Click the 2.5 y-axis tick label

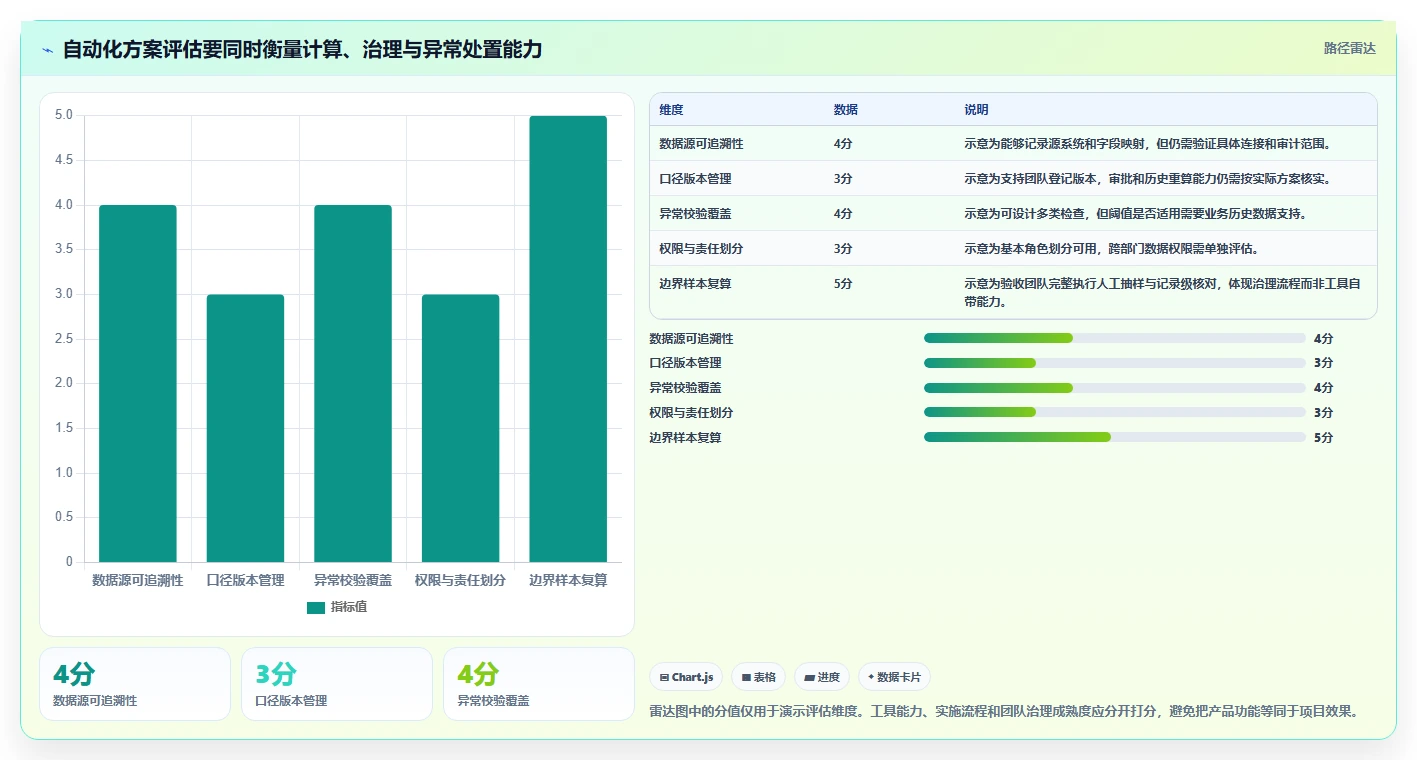point(64,339)
